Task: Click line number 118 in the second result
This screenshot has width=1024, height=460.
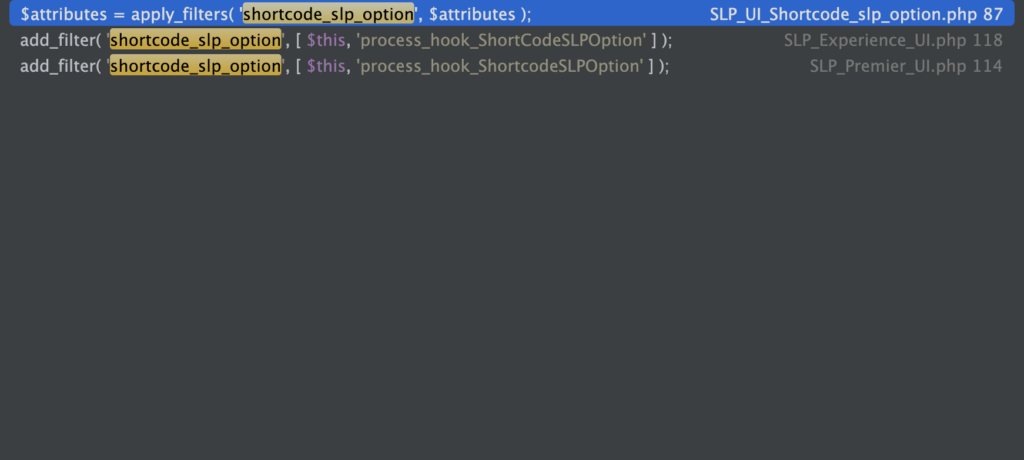Action: click(x=987, y=41)
